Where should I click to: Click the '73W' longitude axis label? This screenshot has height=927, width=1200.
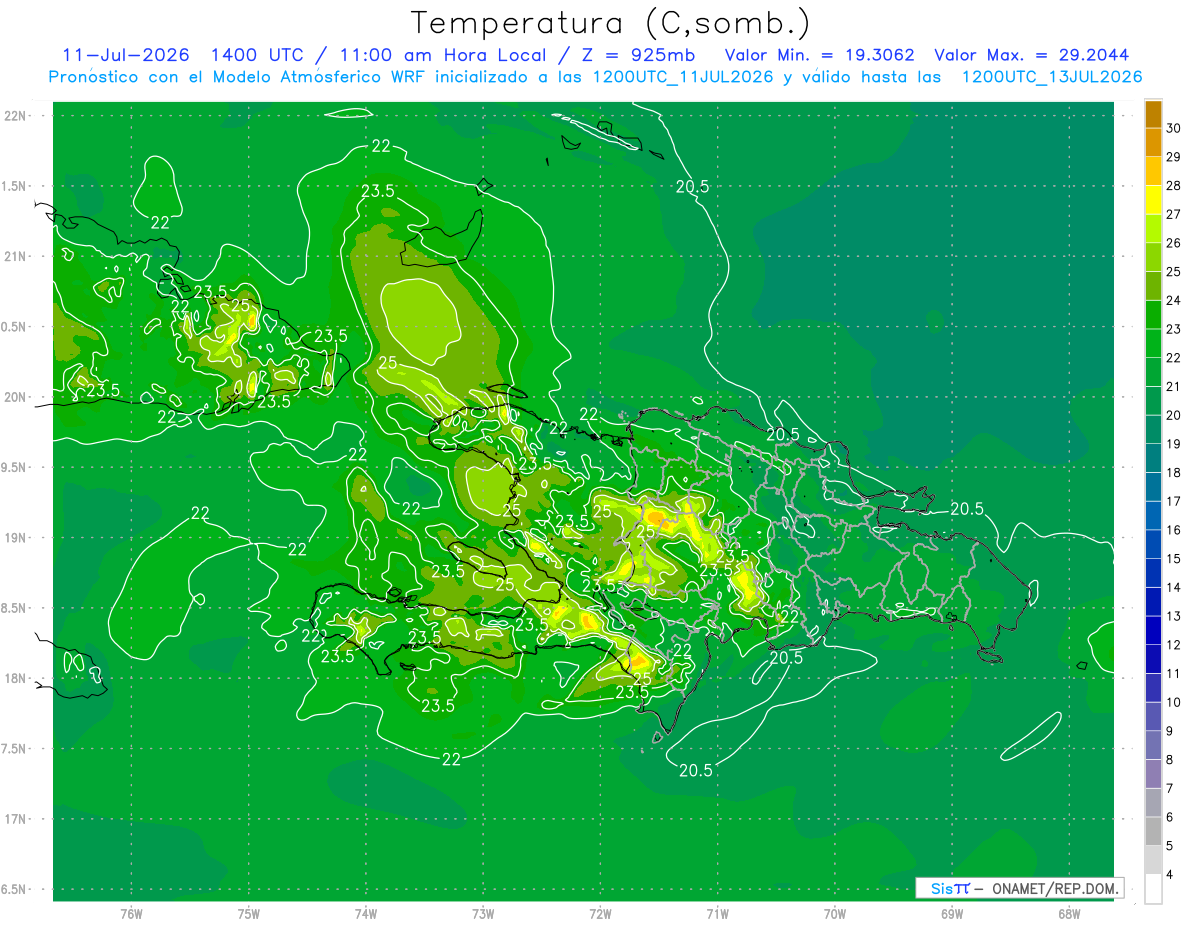click(x=483, y=913)
